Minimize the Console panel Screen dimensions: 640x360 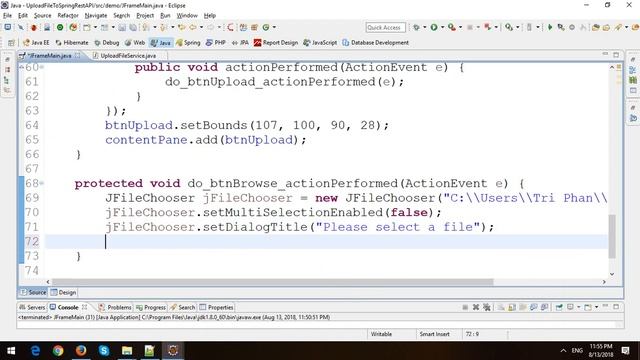605,306
